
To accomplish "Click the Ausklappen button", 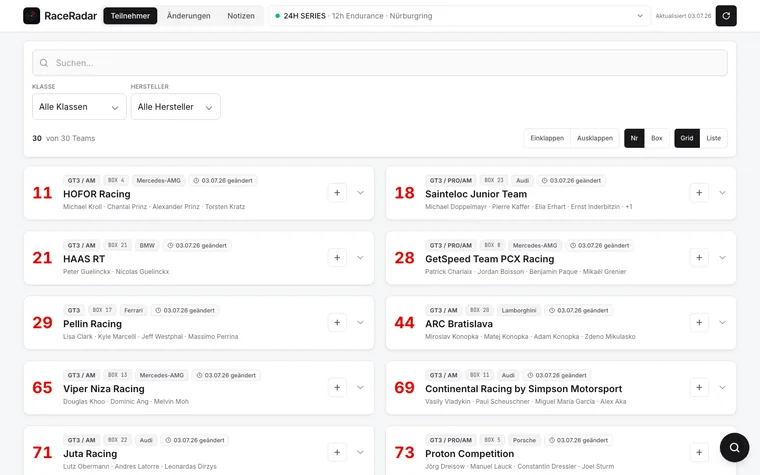I will [x=595, y=138].
